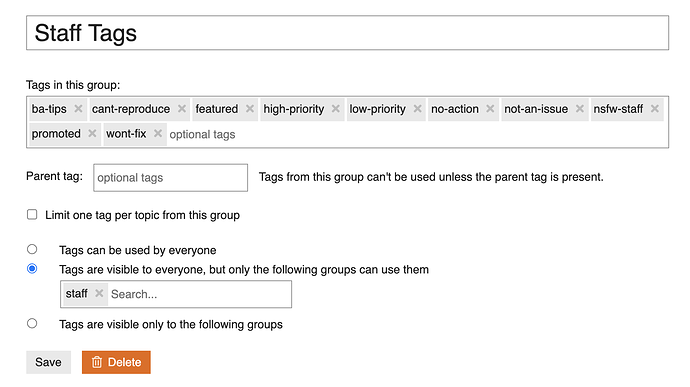Remove the ba-tips tag
The height and width of the screenshot is (387, 690).
click(78, 109)
